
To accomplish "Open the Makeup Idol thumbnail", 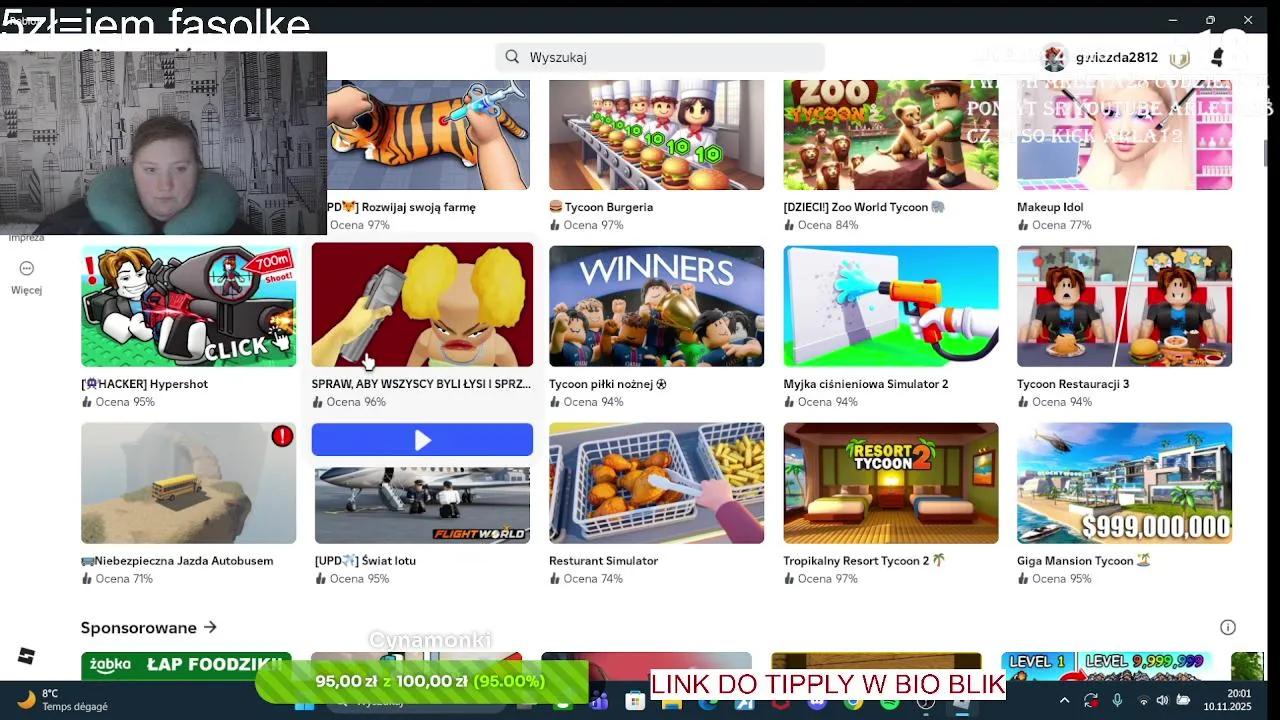I will pyautogui.click(x=1124, y=135).
